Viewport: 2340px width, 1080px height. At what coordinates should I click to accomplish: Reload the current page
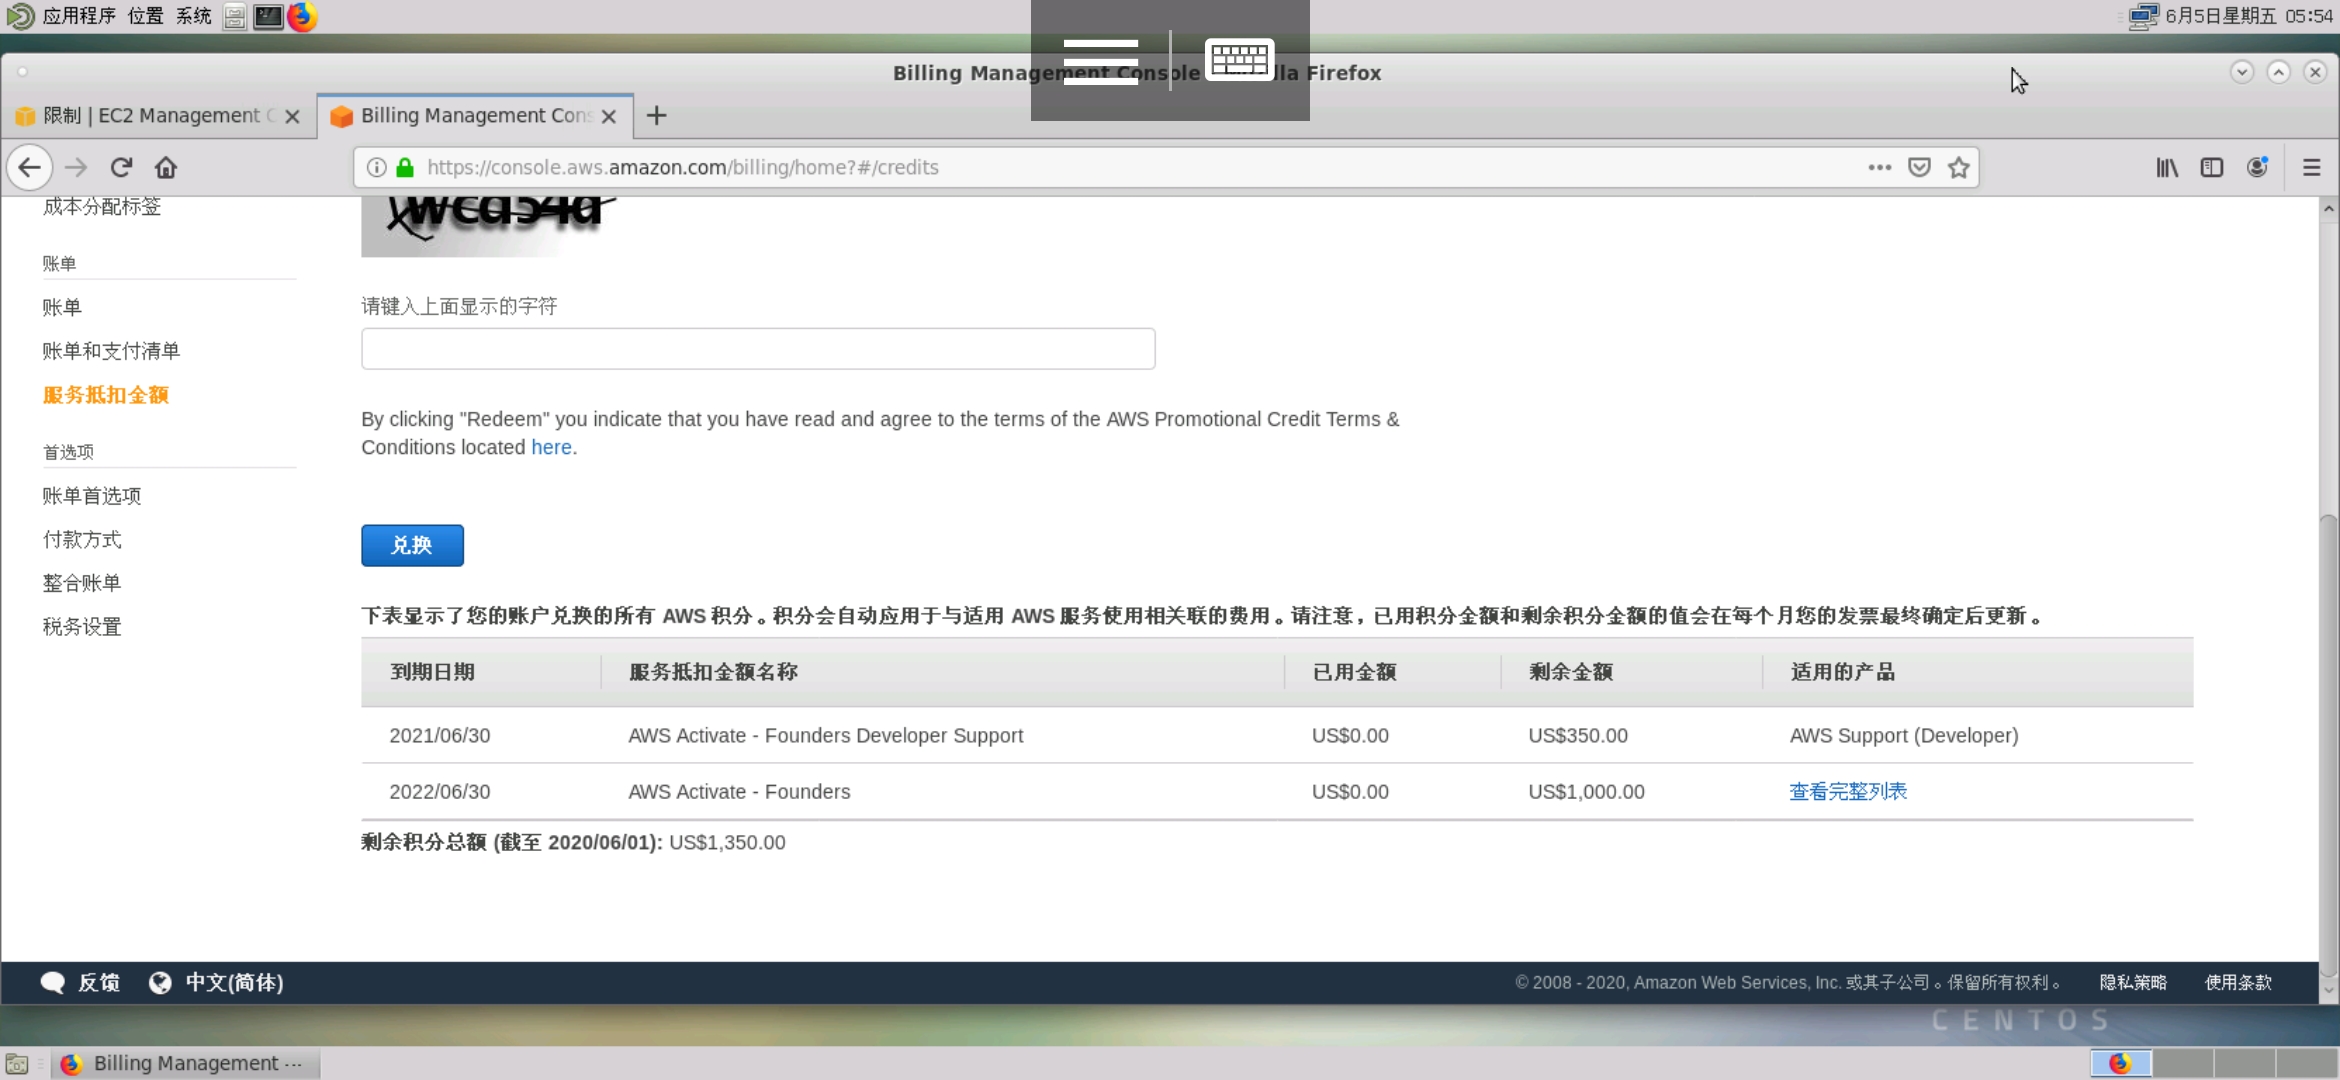click(121, 167)
